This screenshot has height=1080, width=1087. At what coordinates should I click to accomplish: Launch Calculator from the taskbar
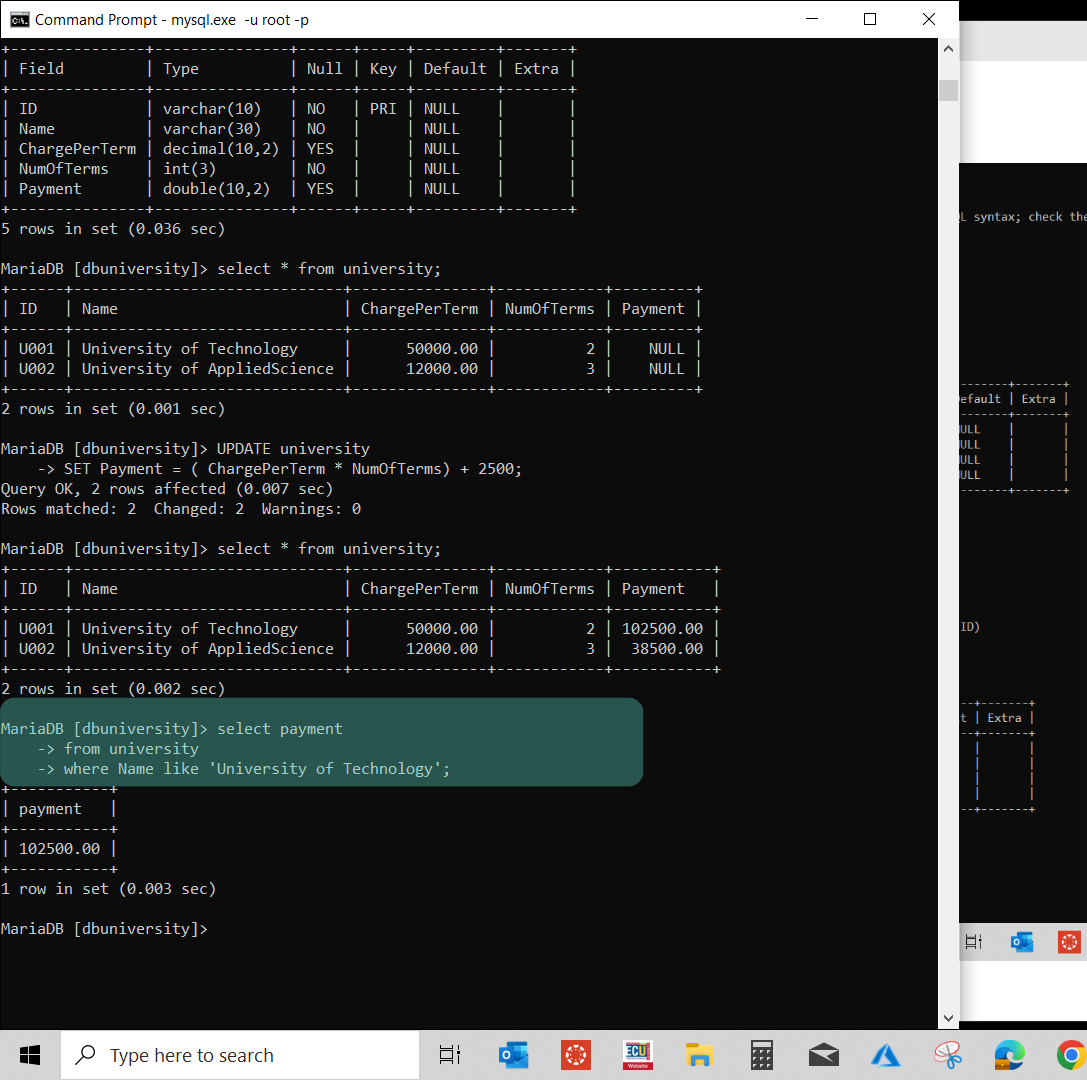click(x=761, y=1054)
